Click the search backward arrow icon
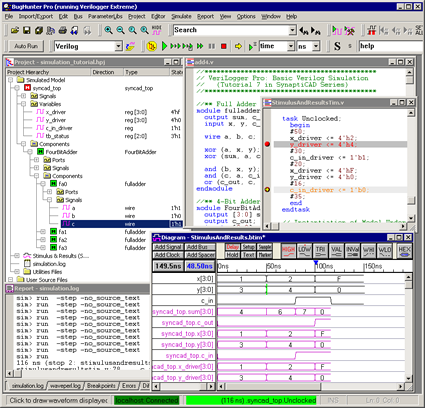425x408 pixels. point(303,31)
